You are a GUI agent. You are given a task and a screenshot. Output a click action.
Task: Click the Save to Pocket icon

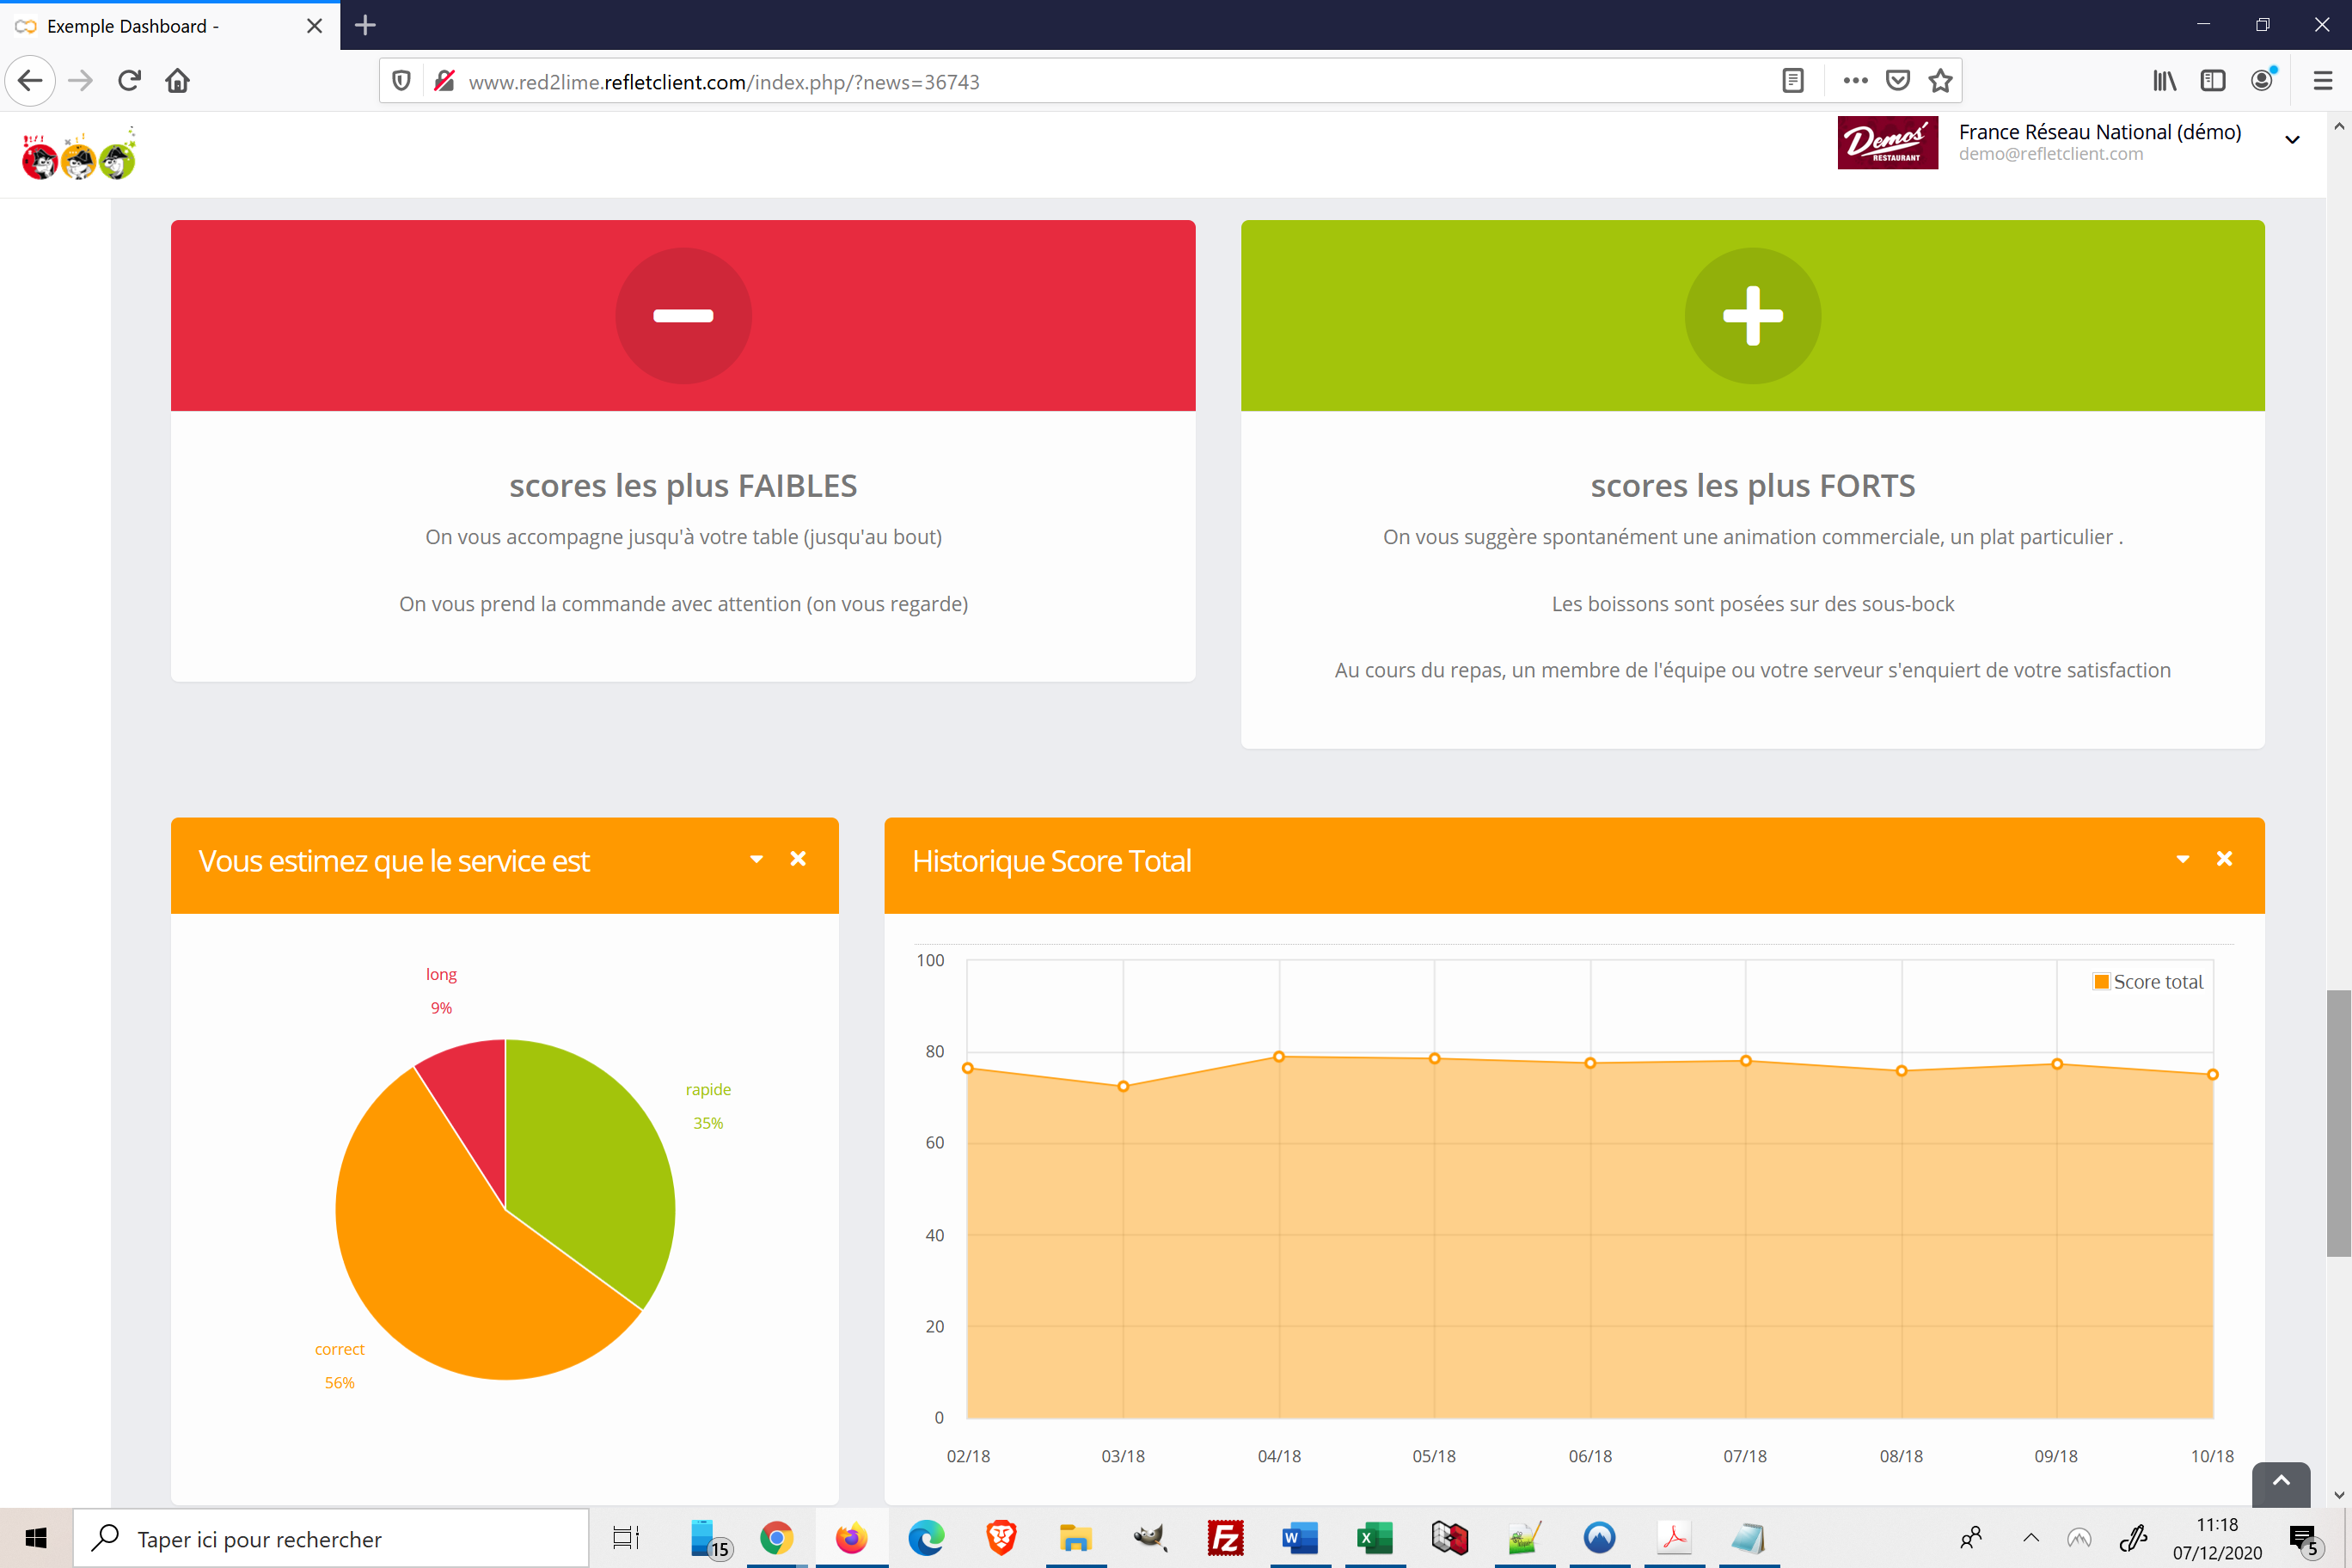1897,81
